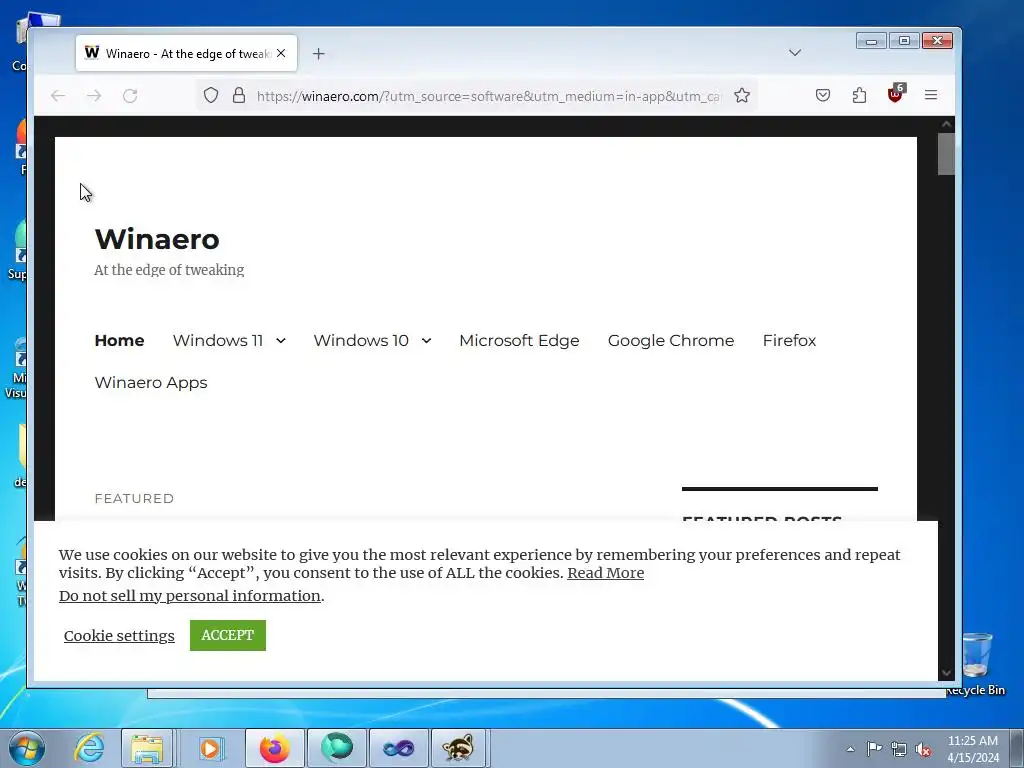
Task: Click the scrollbar up arrow
Action: point(946,123)
